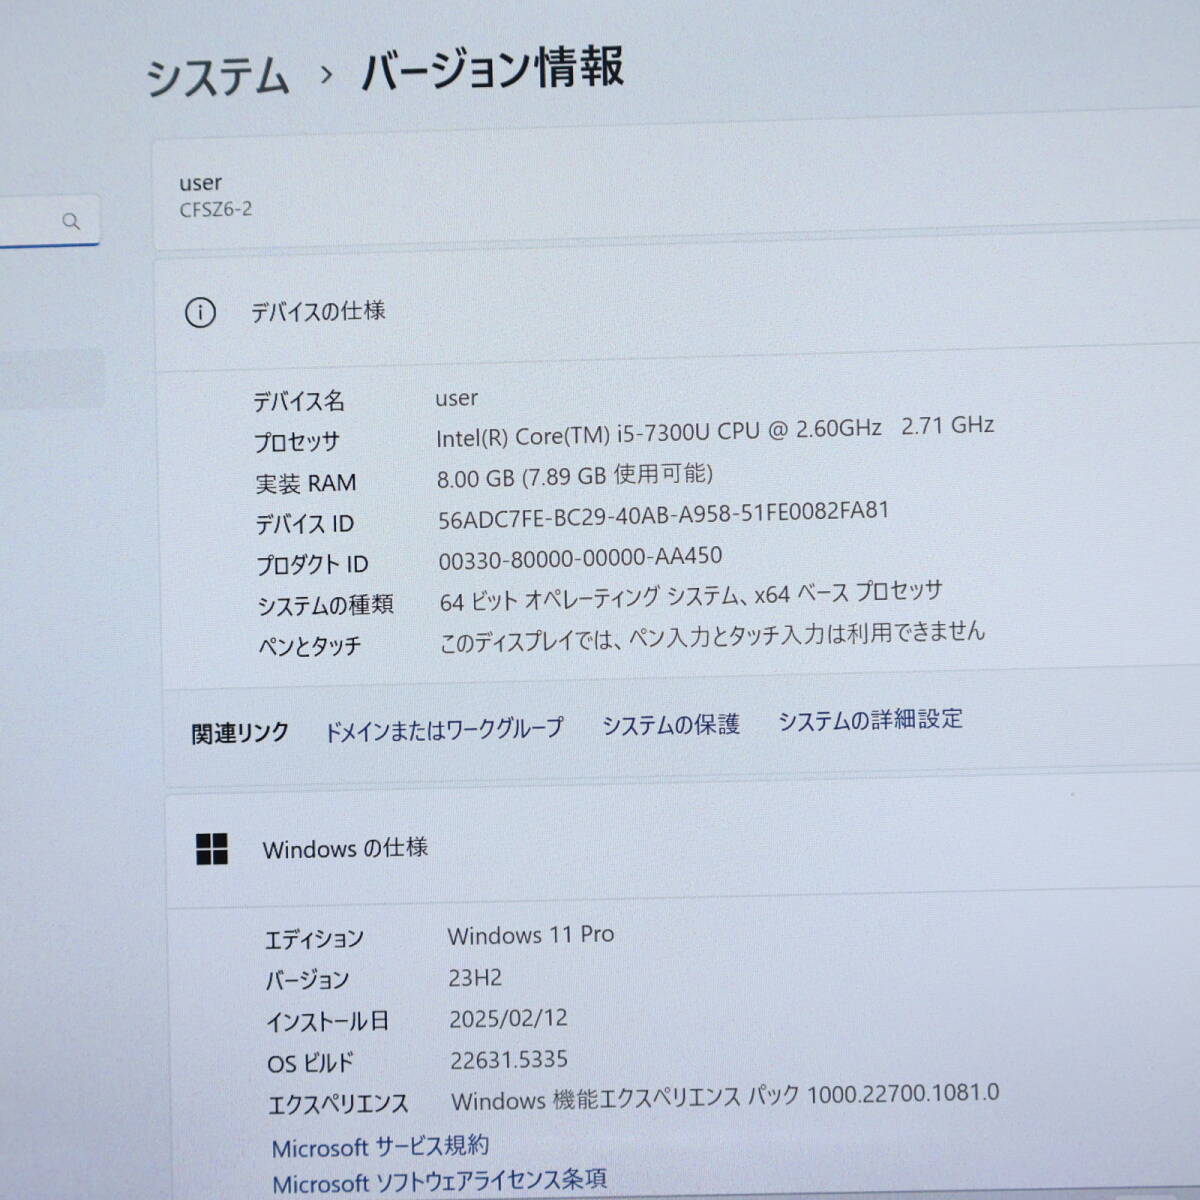Open Microsoft サービス規約 link
Screen dimensions: 1200x1200
pyautogui.click(x=380, y=1147)
